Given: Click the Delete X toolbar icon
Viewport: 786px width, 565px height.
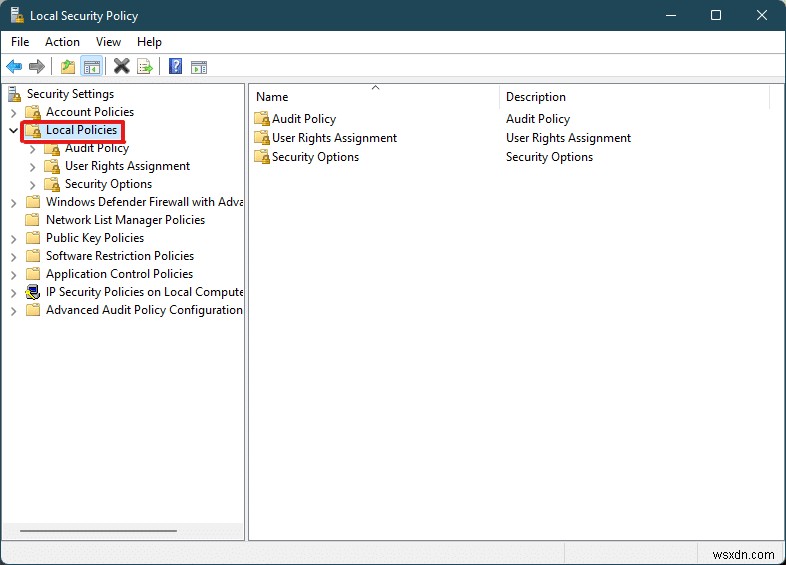Looking at the screenshot, I should [121, 66].
